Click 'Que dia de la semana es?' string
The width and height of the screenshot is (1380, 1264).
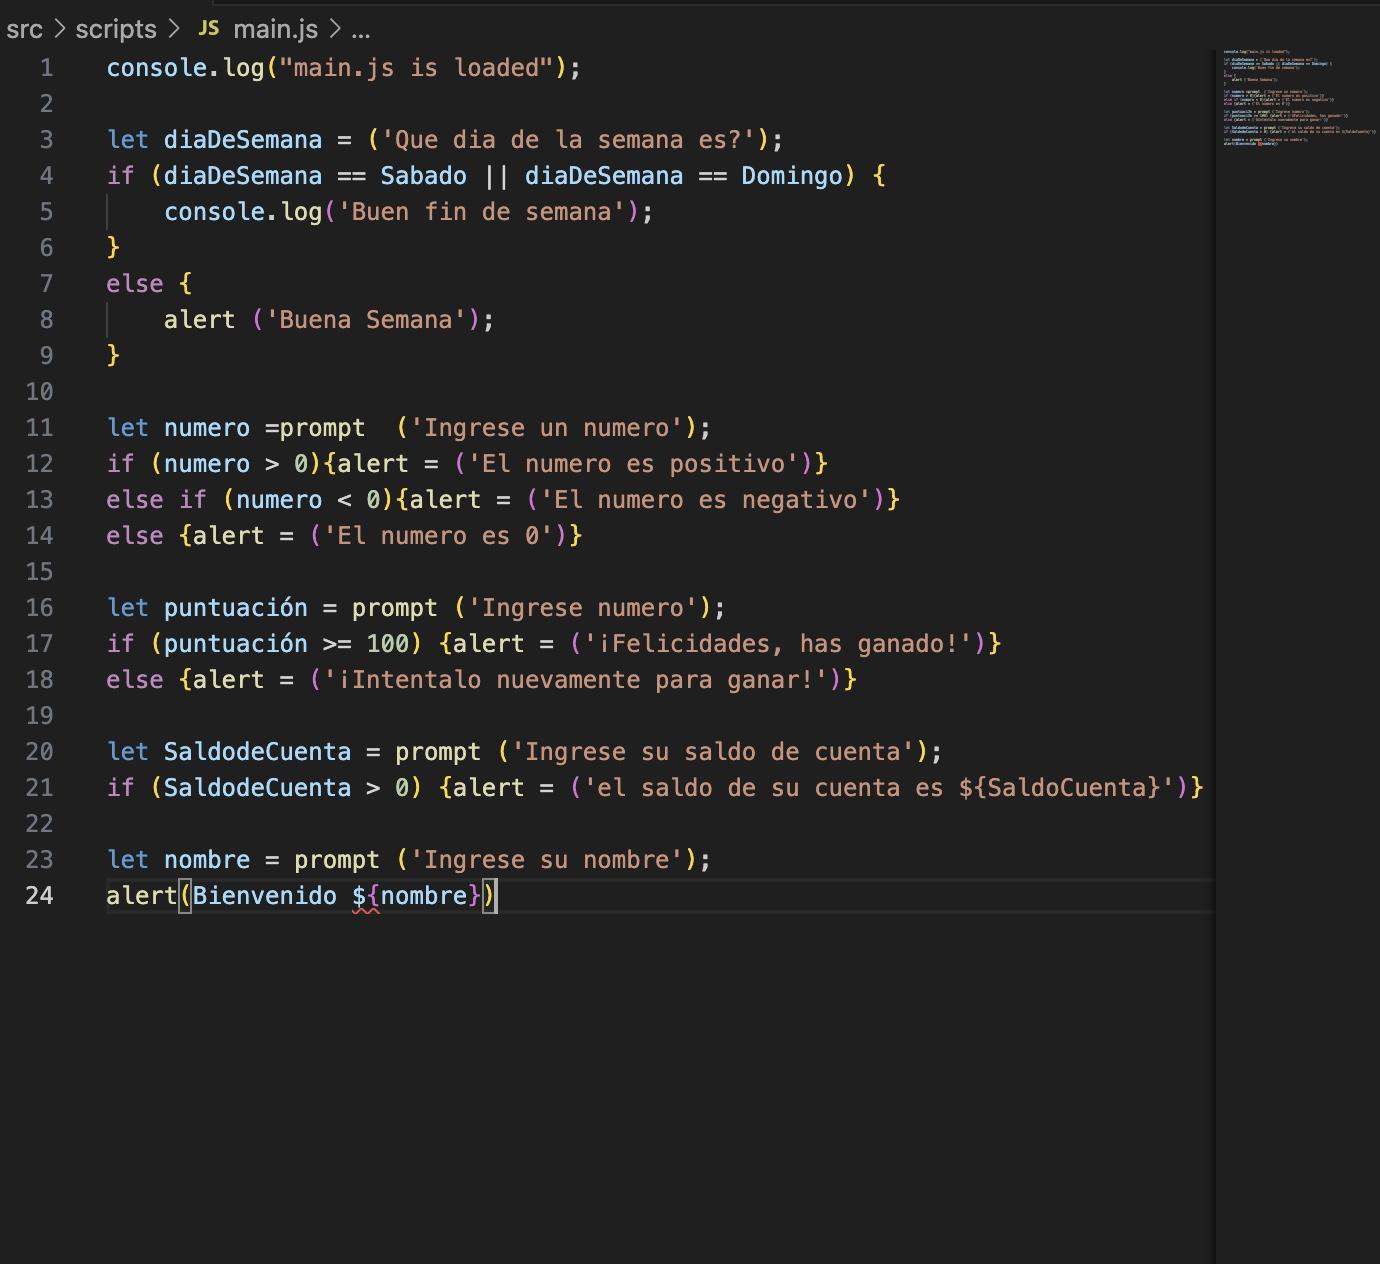[x=568, y=140]
